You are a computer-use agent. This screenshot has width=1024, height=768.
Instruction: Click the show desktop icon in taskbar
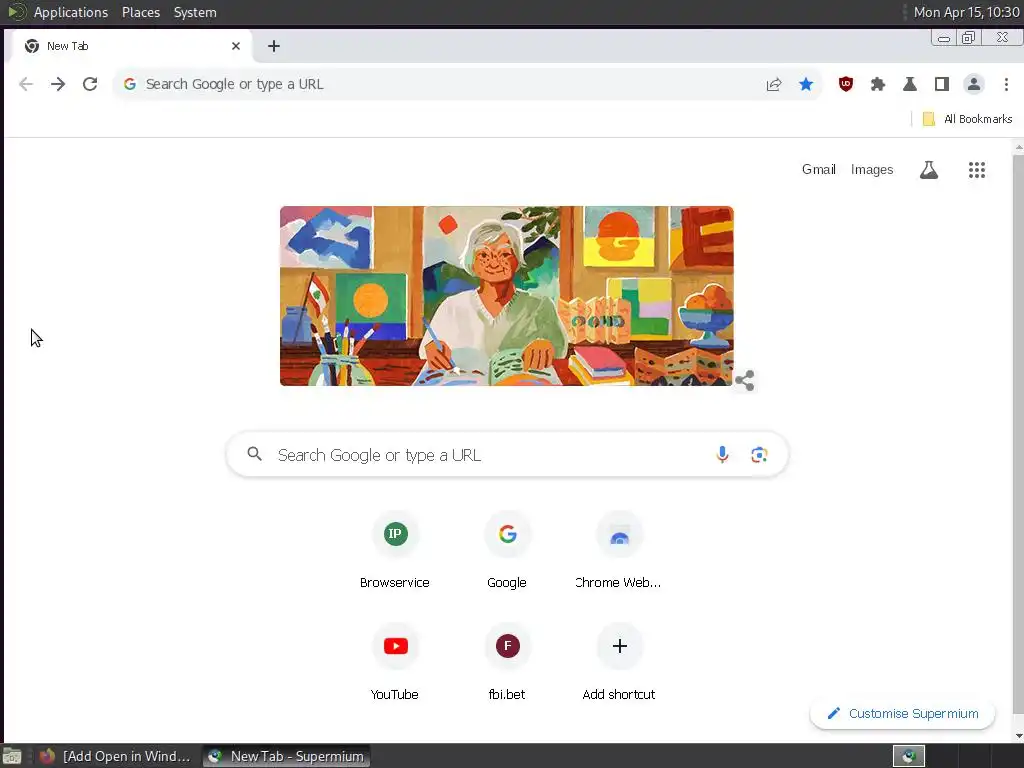coord(12,756)
